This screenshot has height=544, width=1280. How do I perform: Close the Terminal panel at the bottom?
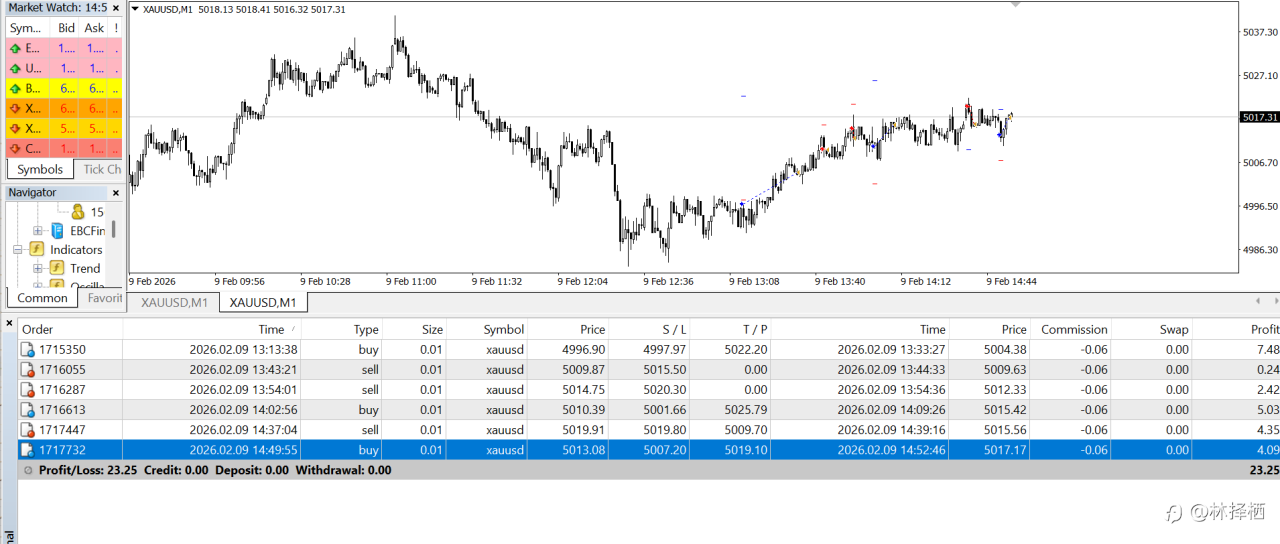pos(8,323)
